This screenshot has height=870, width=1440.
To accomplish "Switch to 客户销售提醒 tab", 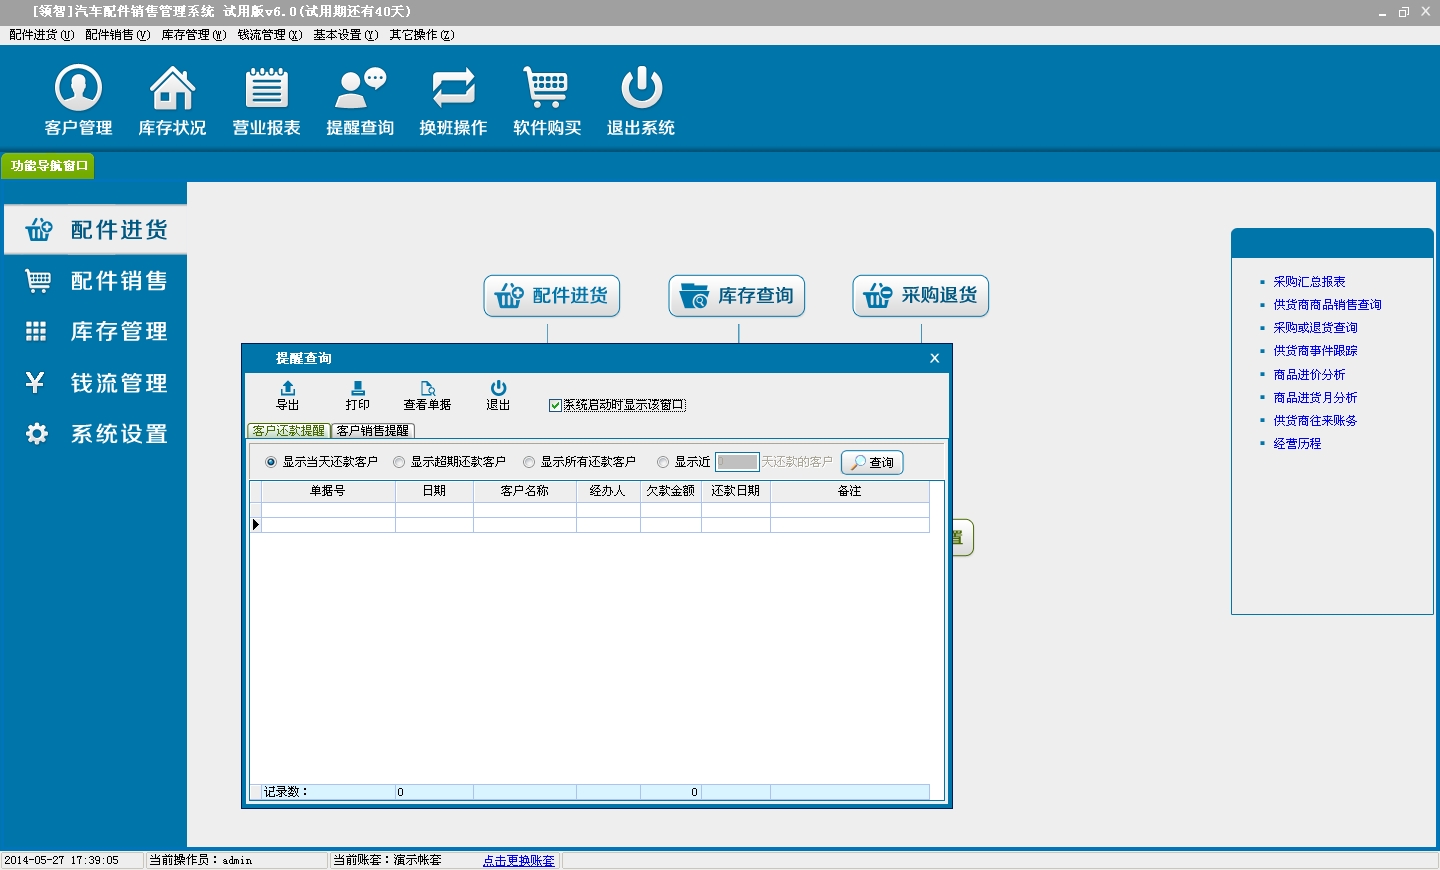I will coord(373,431).
